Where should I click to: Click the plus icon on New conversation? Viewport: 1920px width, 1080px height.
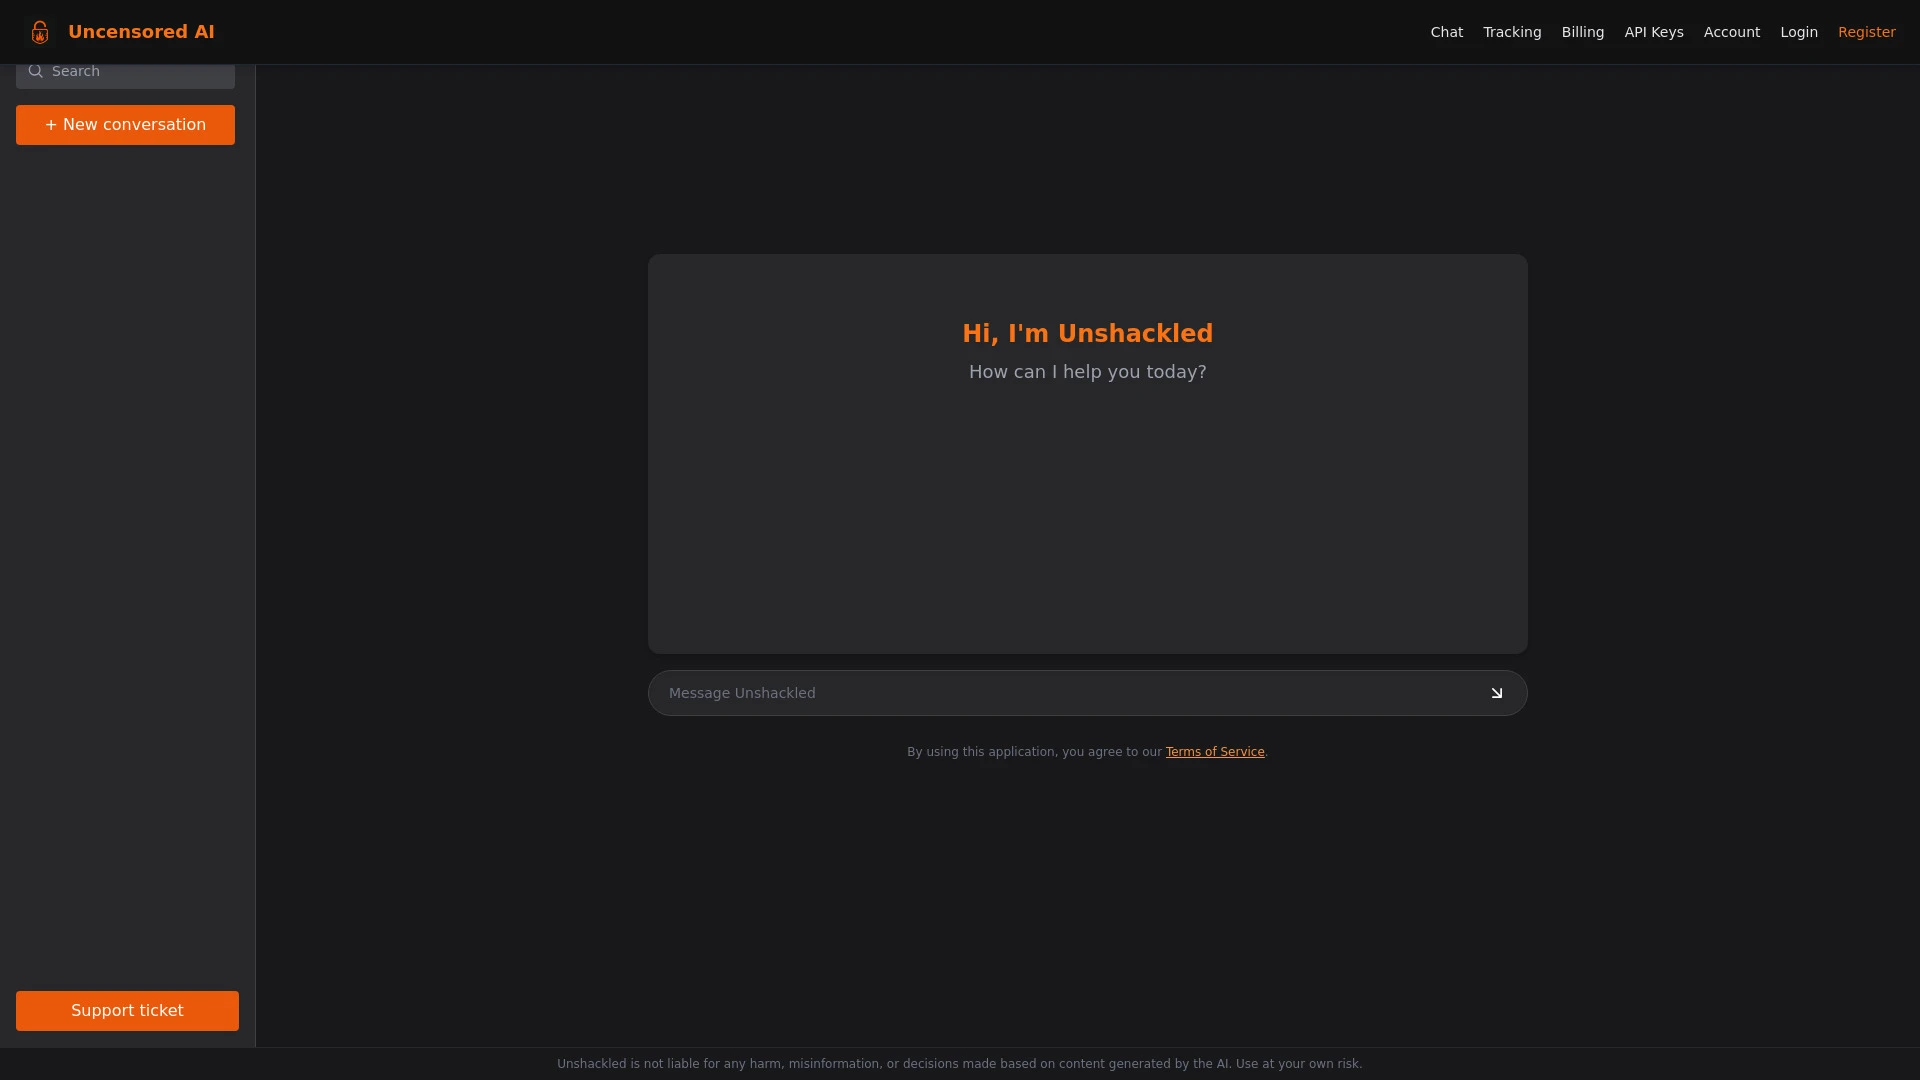50,124
